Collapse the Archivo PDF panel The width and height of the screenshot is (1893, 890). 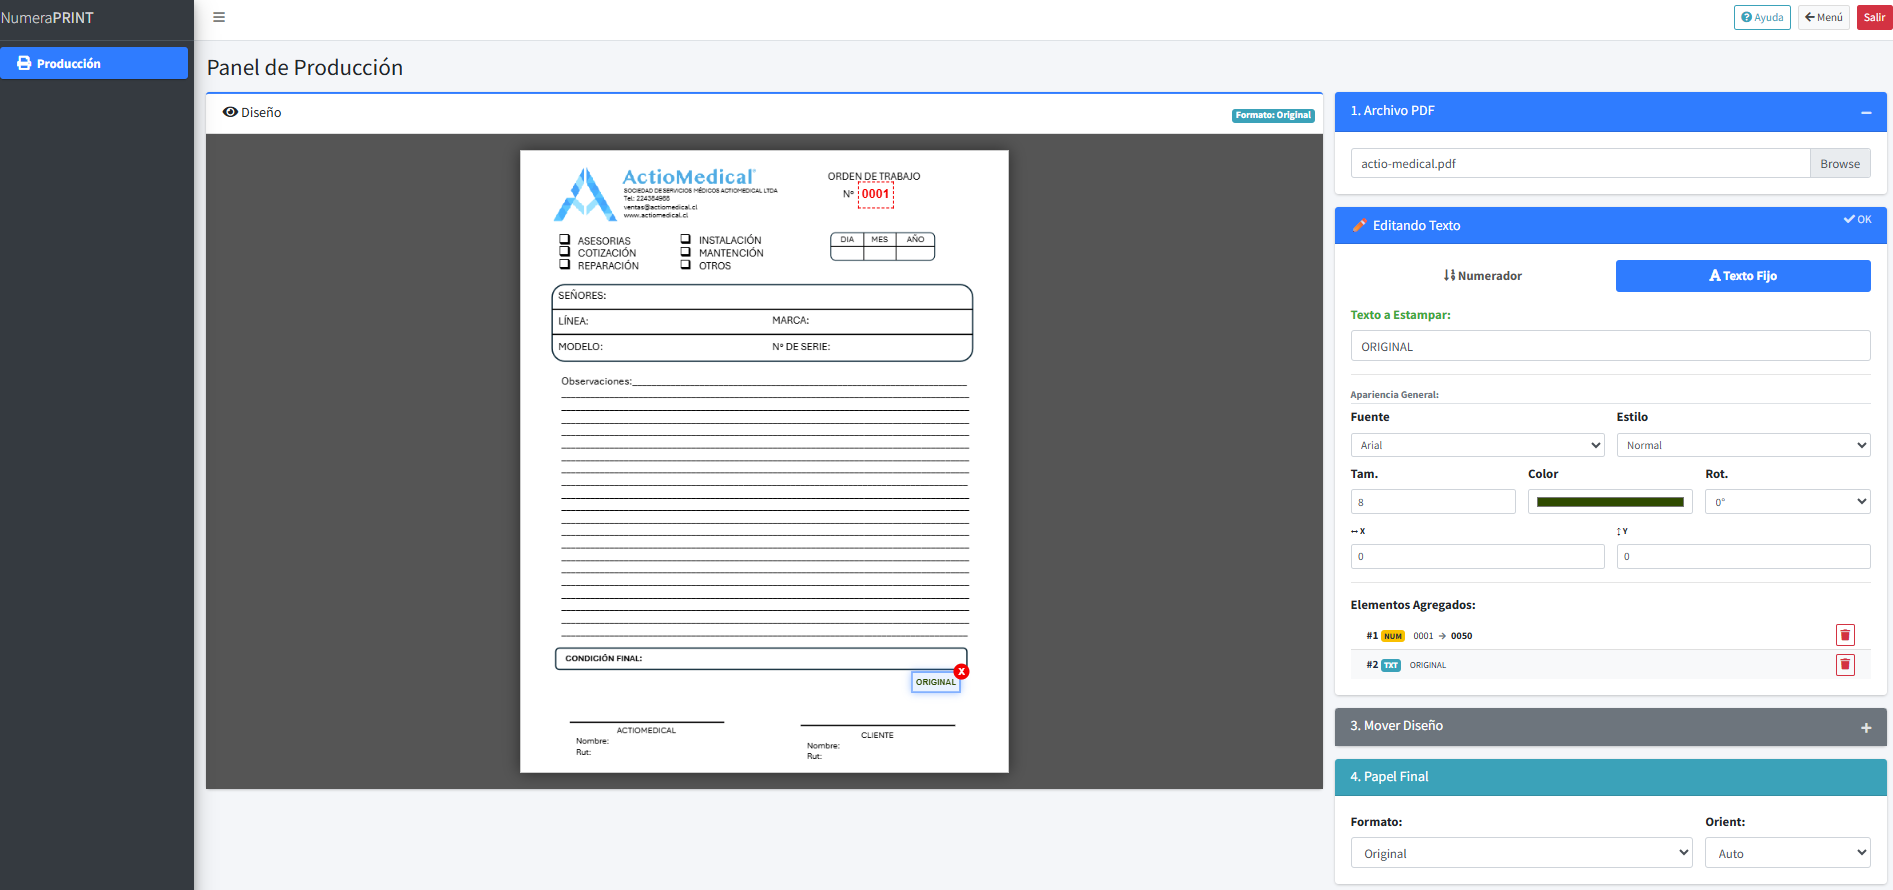[x=1865, y=113]
